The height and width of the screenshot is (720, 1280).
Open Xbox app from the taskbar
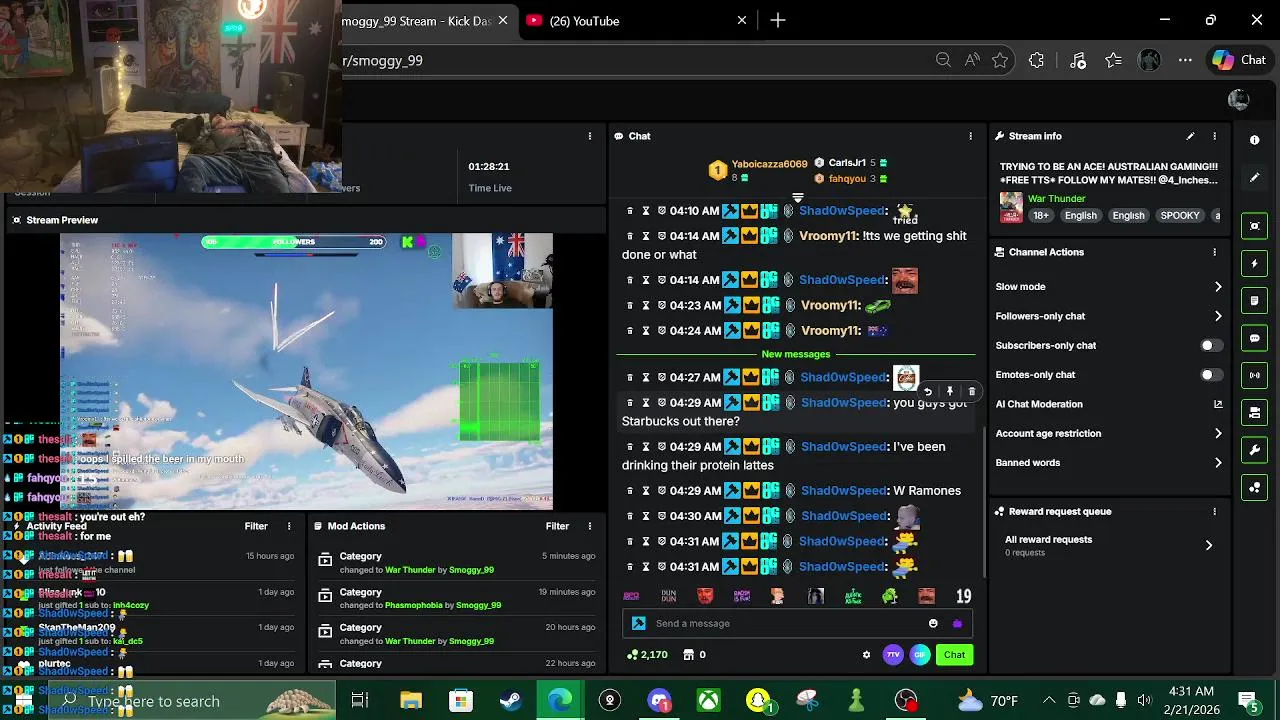coord(708,701)
